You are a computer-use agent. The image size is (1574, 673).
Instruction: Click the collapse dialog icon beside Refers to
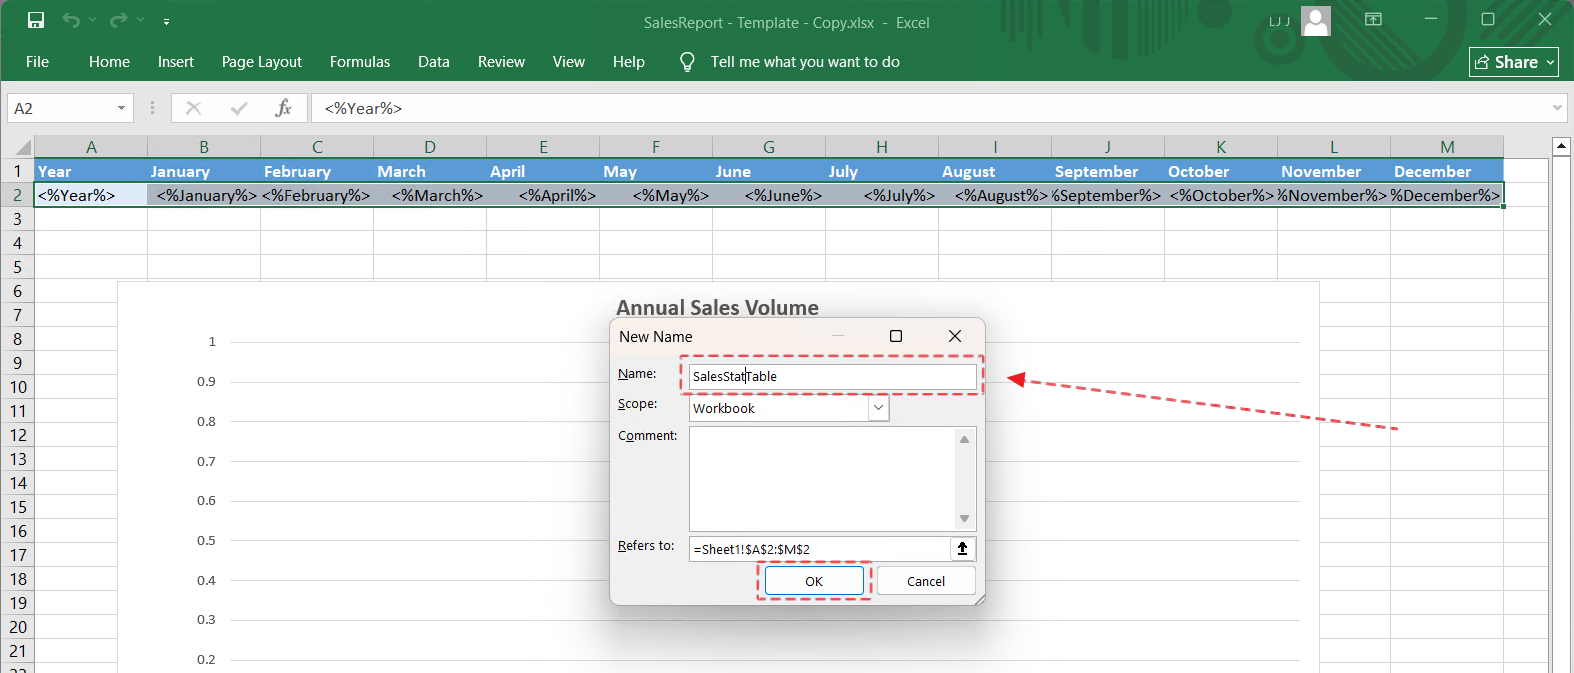tap(962, 548)
